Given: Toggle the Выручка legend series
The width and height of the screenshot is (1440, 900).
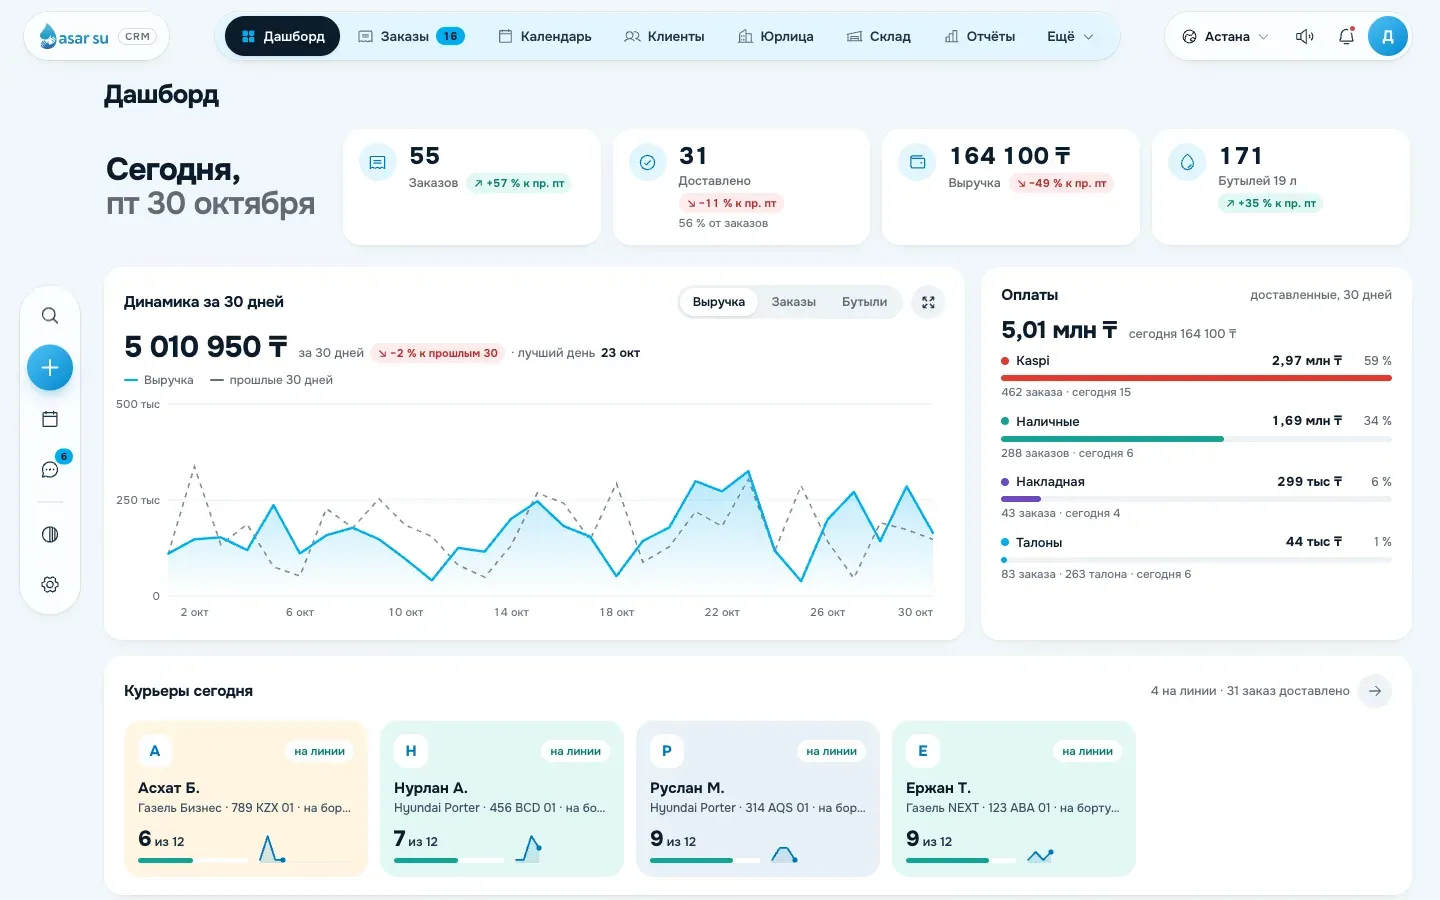Looking at the screenshot, I should pos(159,380).
